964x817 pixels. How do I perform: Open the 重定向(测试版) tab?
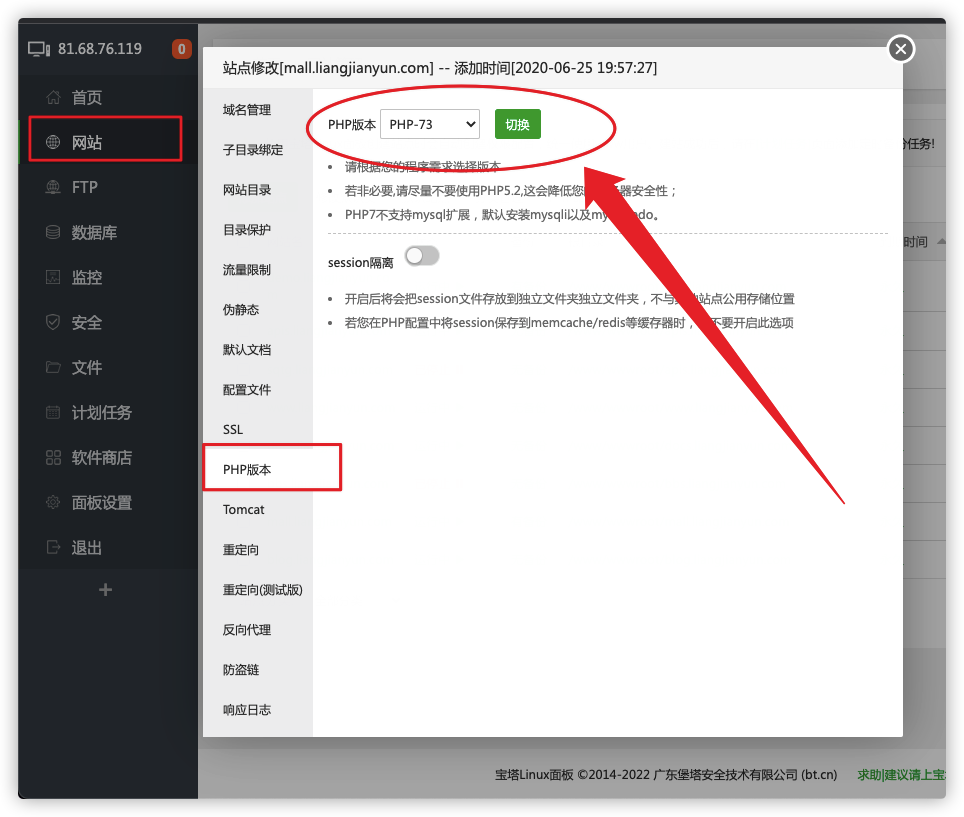[x=263, y=590]
